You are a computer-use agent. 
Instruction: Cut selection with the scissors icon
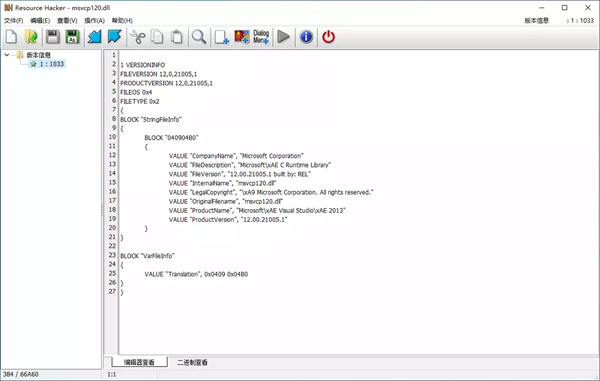(x=138, y=37)
